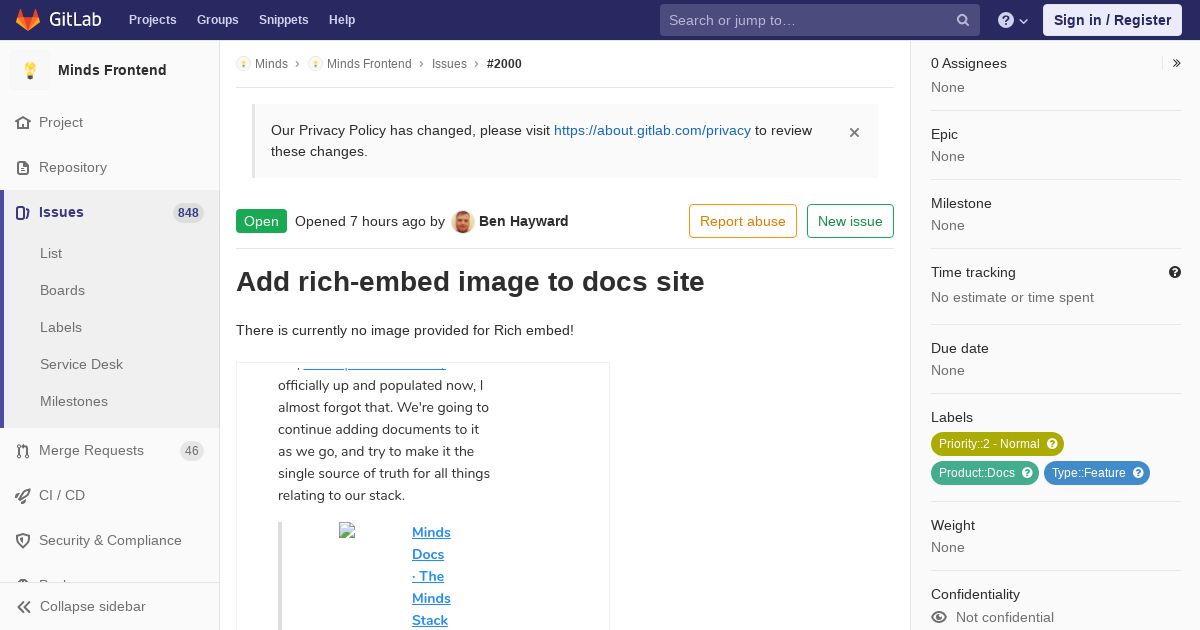Click Ben Hayward's avatar
Screen dimensions: 1200x630
pyautogui.click(x=462, y=222)
